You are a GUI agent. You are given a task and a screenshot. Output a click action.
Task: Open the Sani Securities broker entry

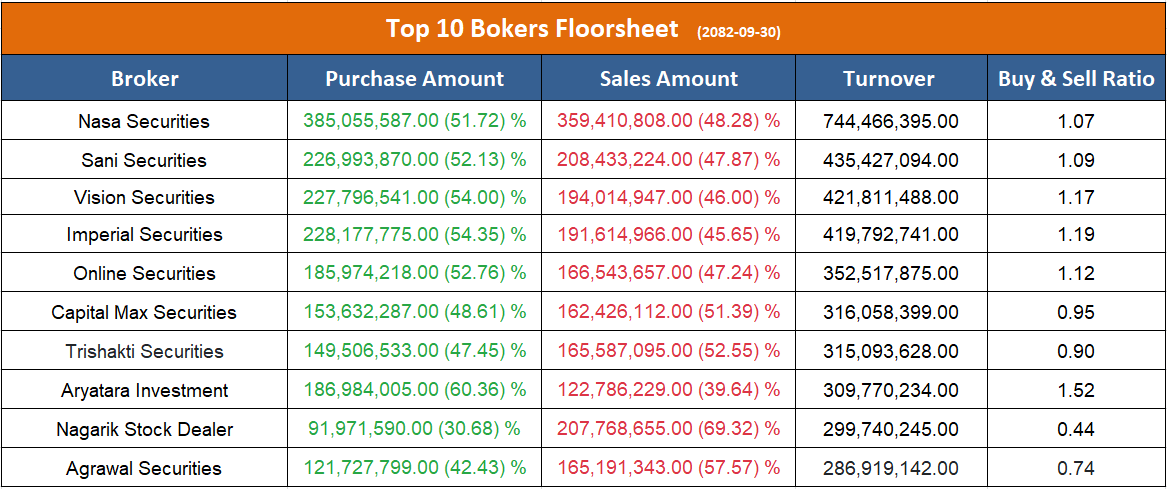coord(144,160)
